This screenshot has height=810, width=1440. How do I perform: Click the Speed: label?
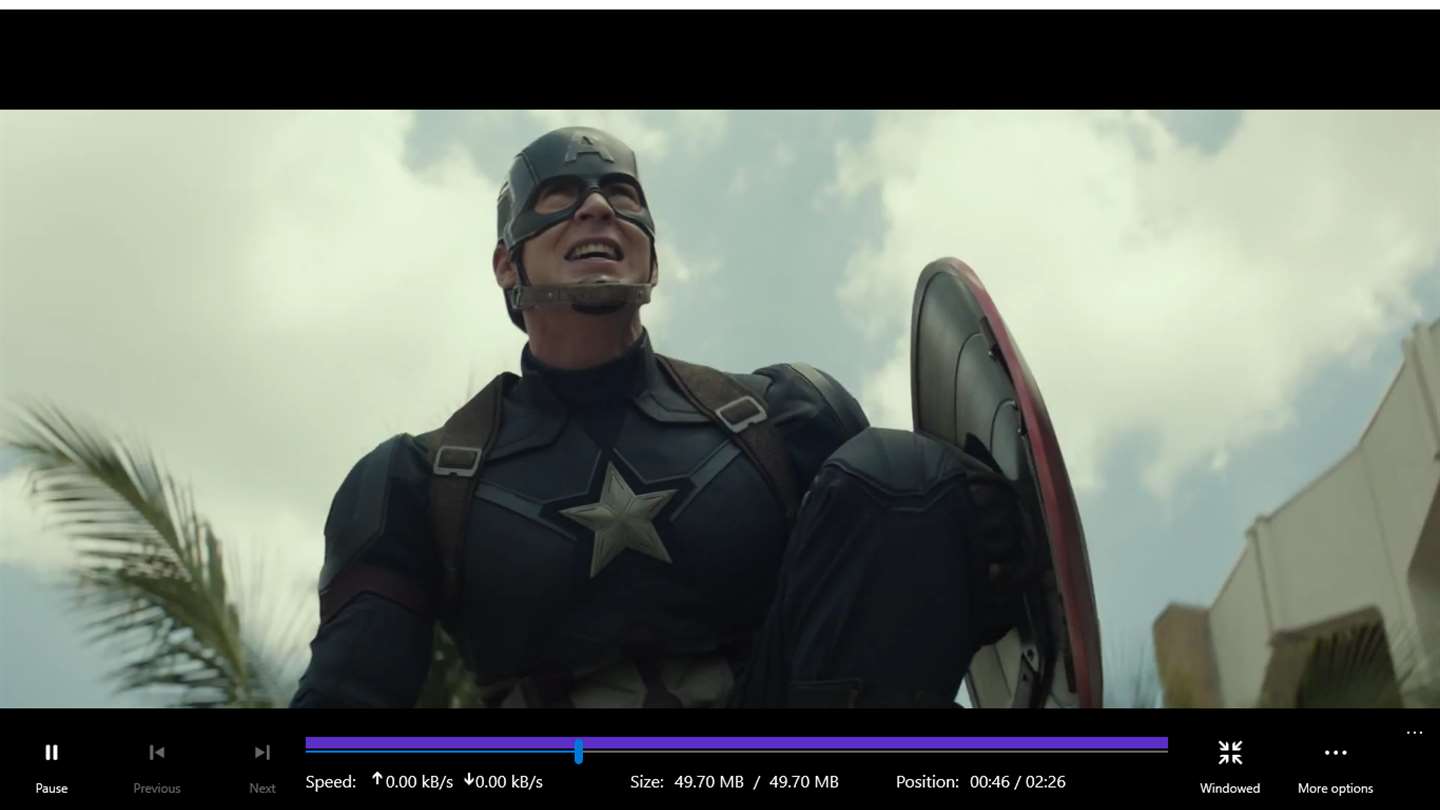330,782
